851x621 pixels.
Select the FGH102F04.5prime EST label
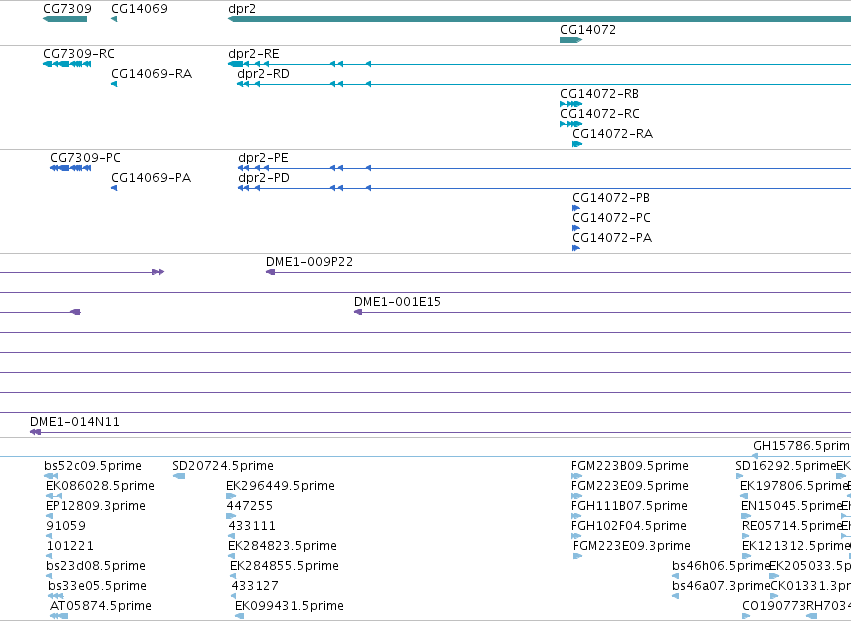628,526
